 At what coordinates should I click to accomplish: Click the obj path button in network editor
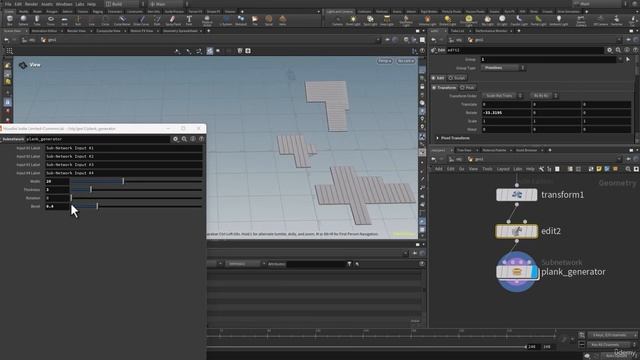tap(456, 159)
